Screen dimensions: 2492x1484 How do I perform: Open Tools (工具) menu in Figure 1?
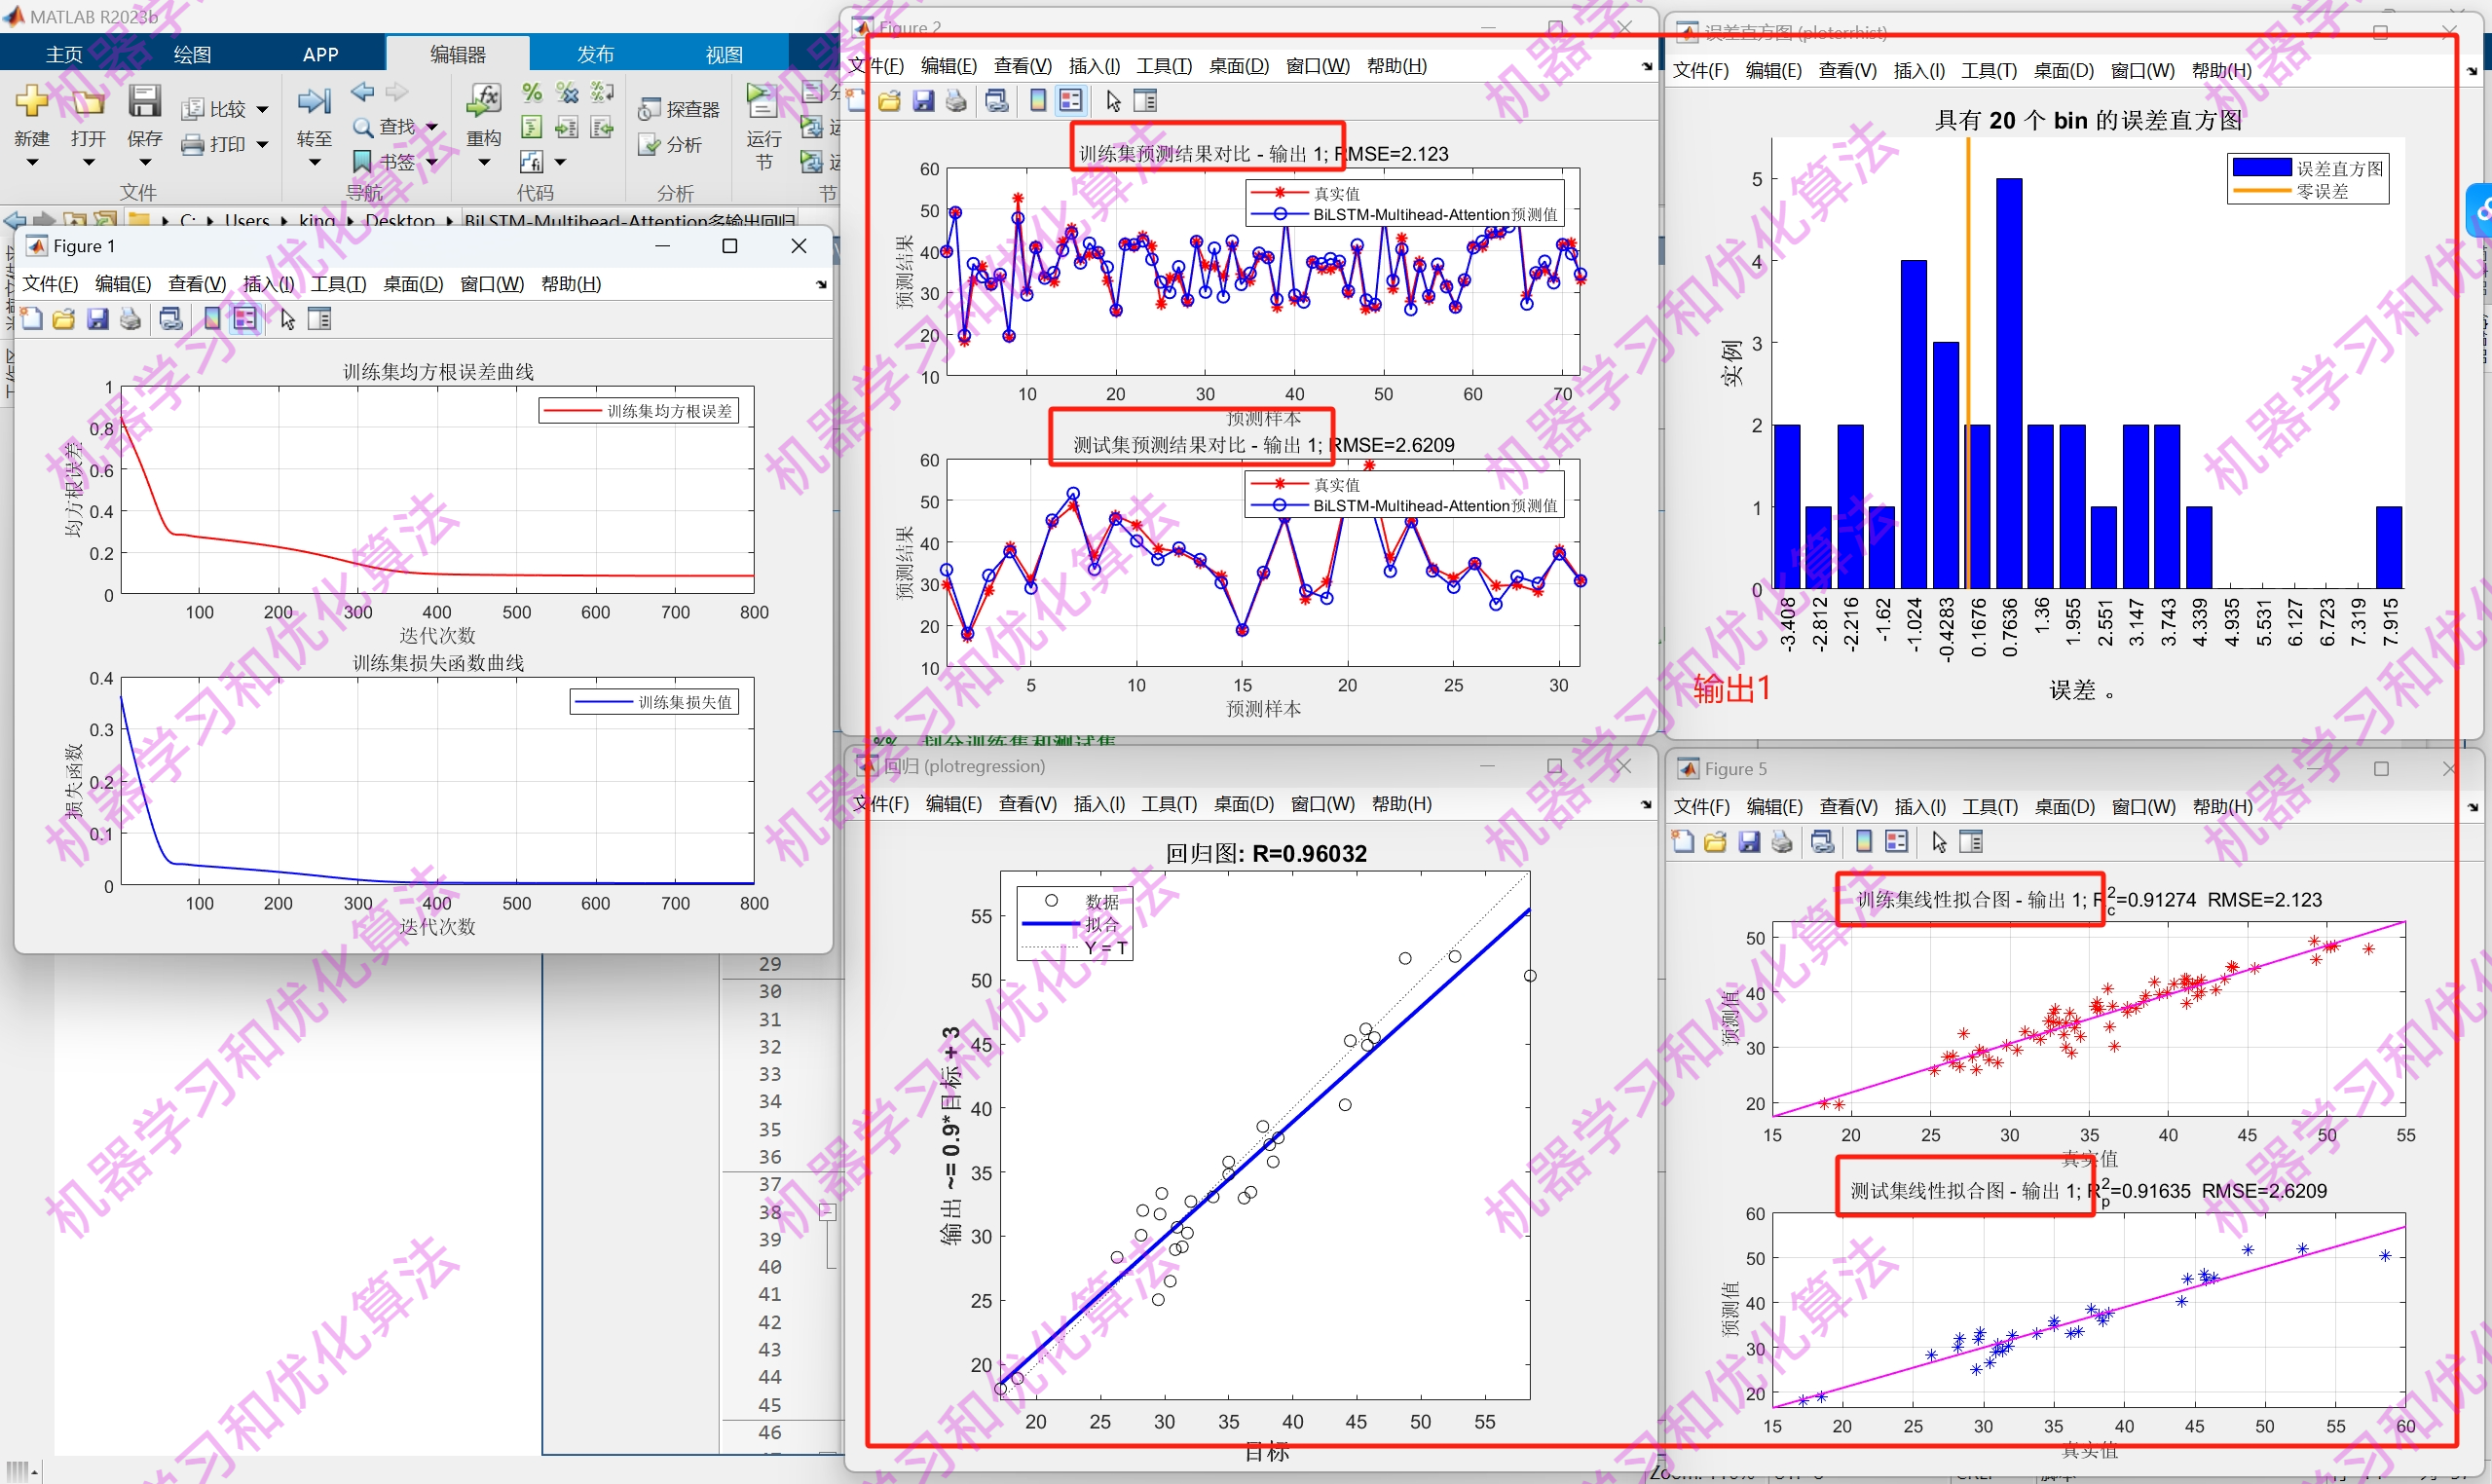[338, 284]
